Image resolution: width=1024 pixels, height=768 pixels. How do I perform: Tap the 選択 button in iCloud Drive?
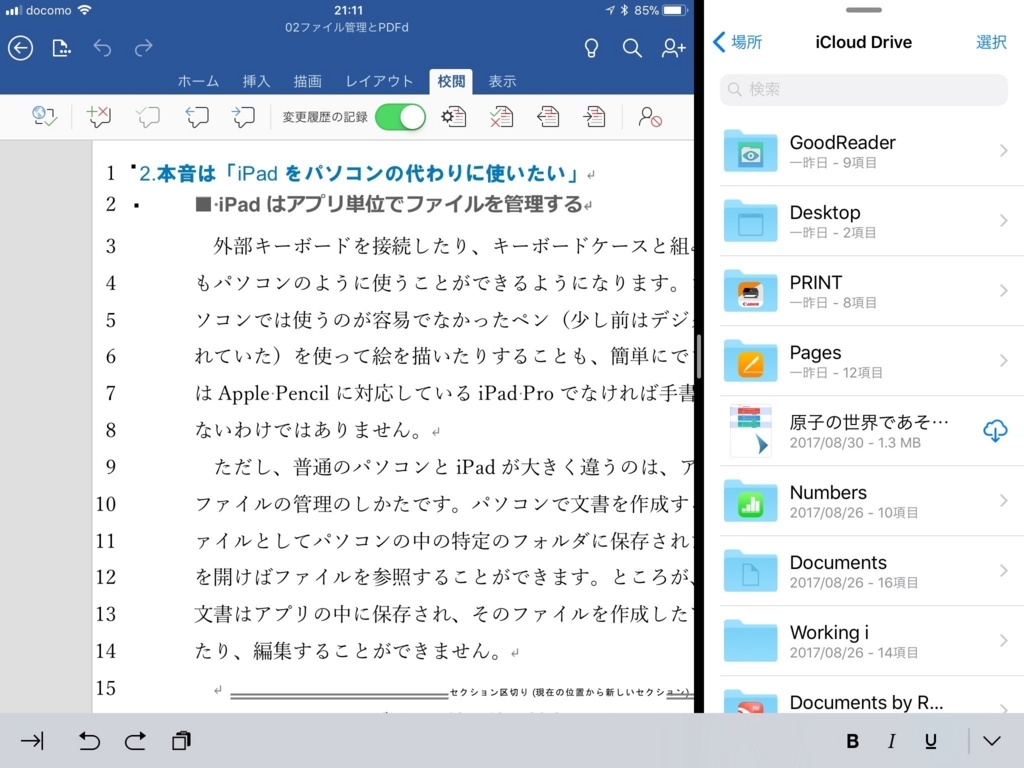tap(991, 42)
